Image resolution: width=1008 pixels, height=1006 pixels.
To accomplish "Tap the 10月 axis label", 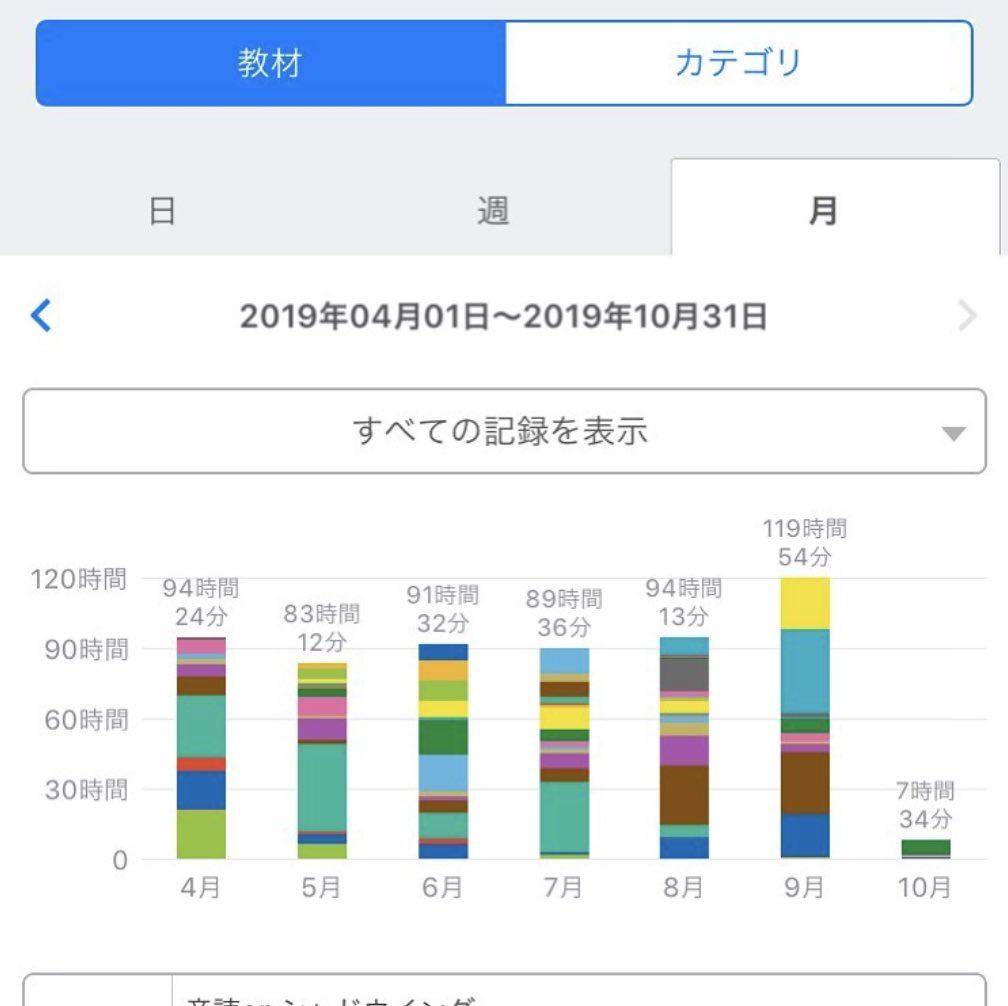I will [924, 888].
